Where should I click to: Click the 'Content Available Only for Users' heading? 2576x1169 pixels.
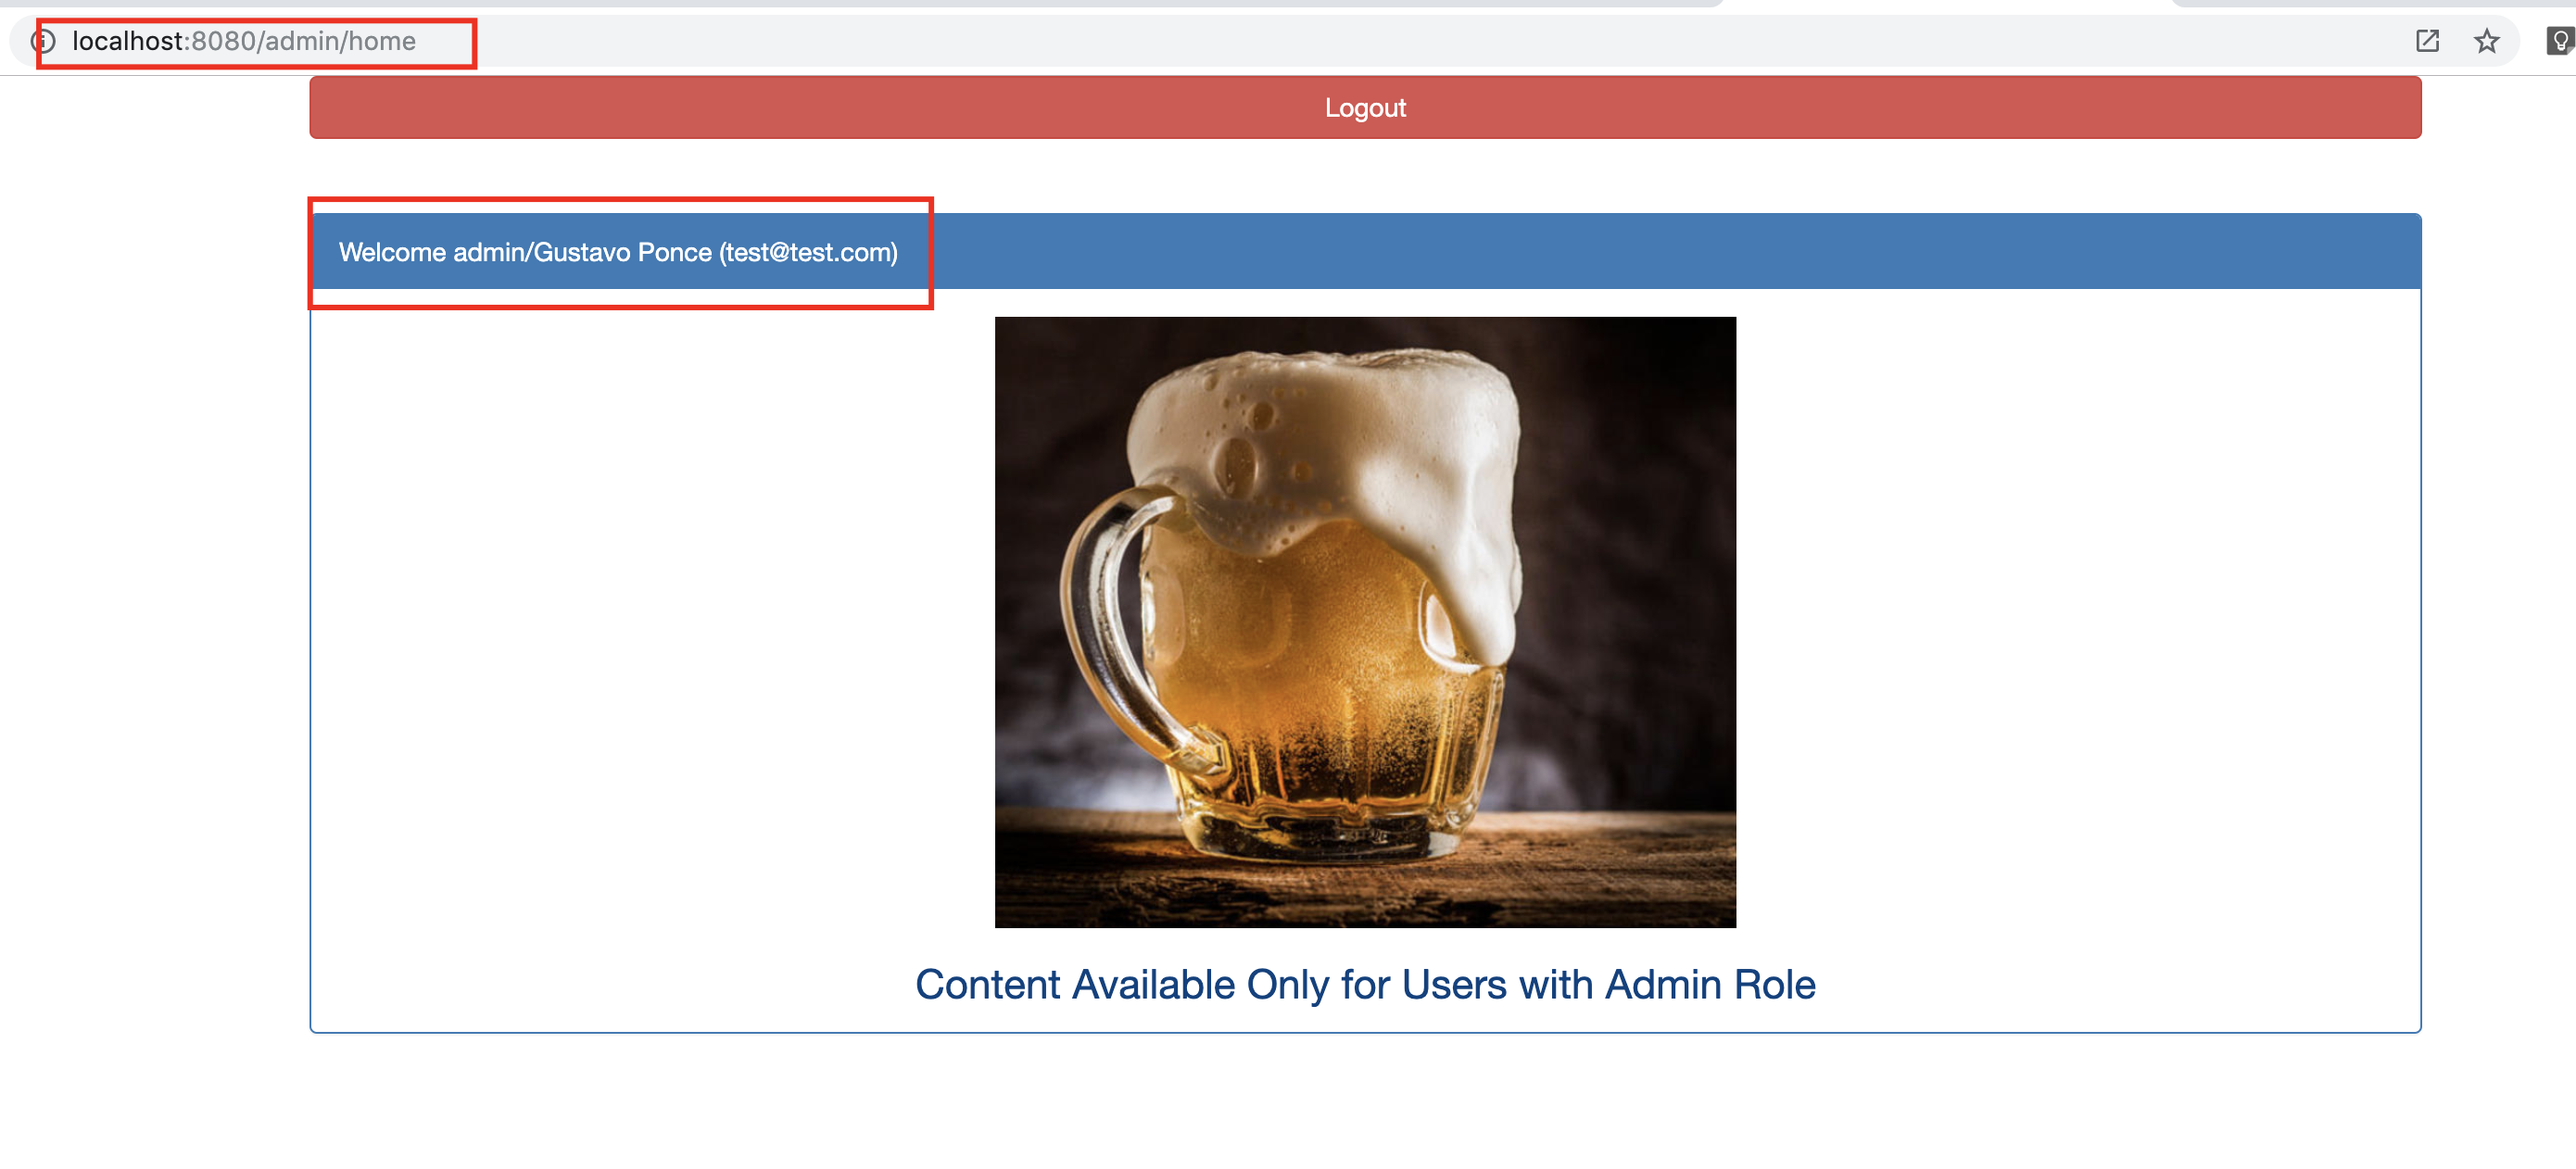tap(1364, 985)
